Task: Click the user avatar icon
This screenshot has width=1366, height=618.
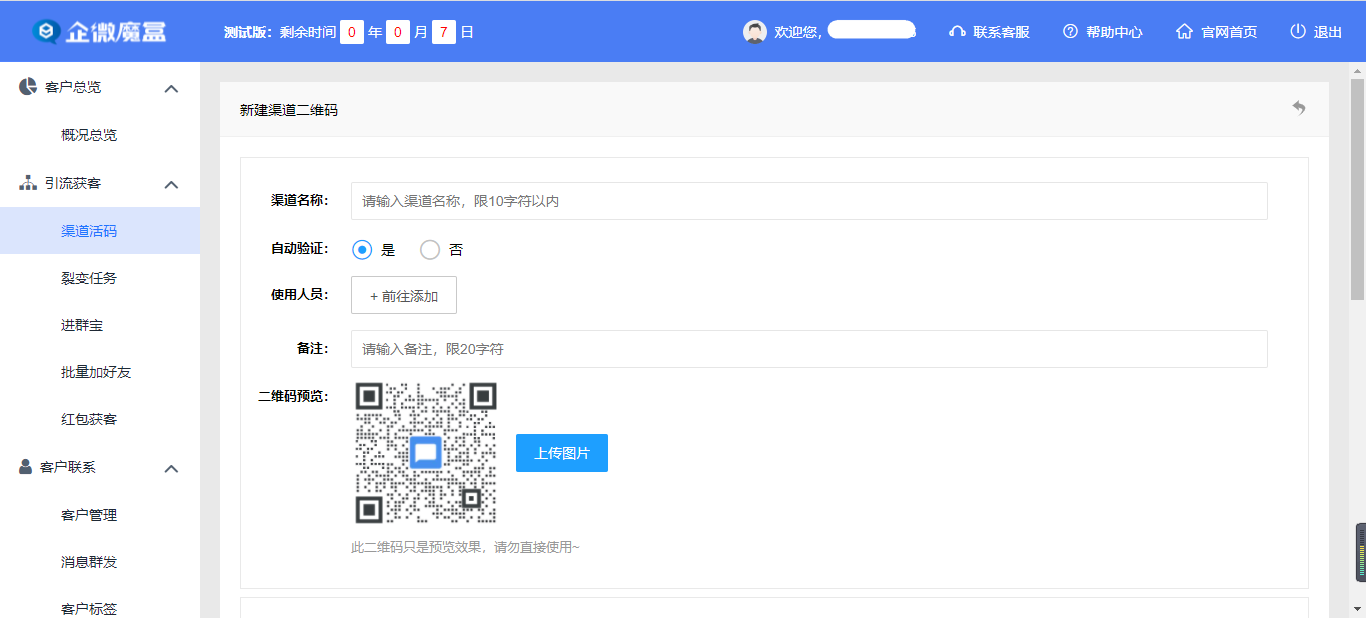Action: pyautogui.click(x=755, y=32)
